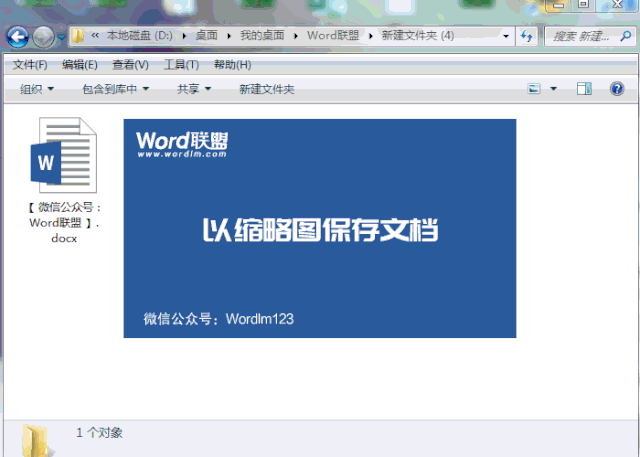The image size is (640, 457).
Task: Expand arrow after 桌面 breadcrumb
Action: pos(229,36)
